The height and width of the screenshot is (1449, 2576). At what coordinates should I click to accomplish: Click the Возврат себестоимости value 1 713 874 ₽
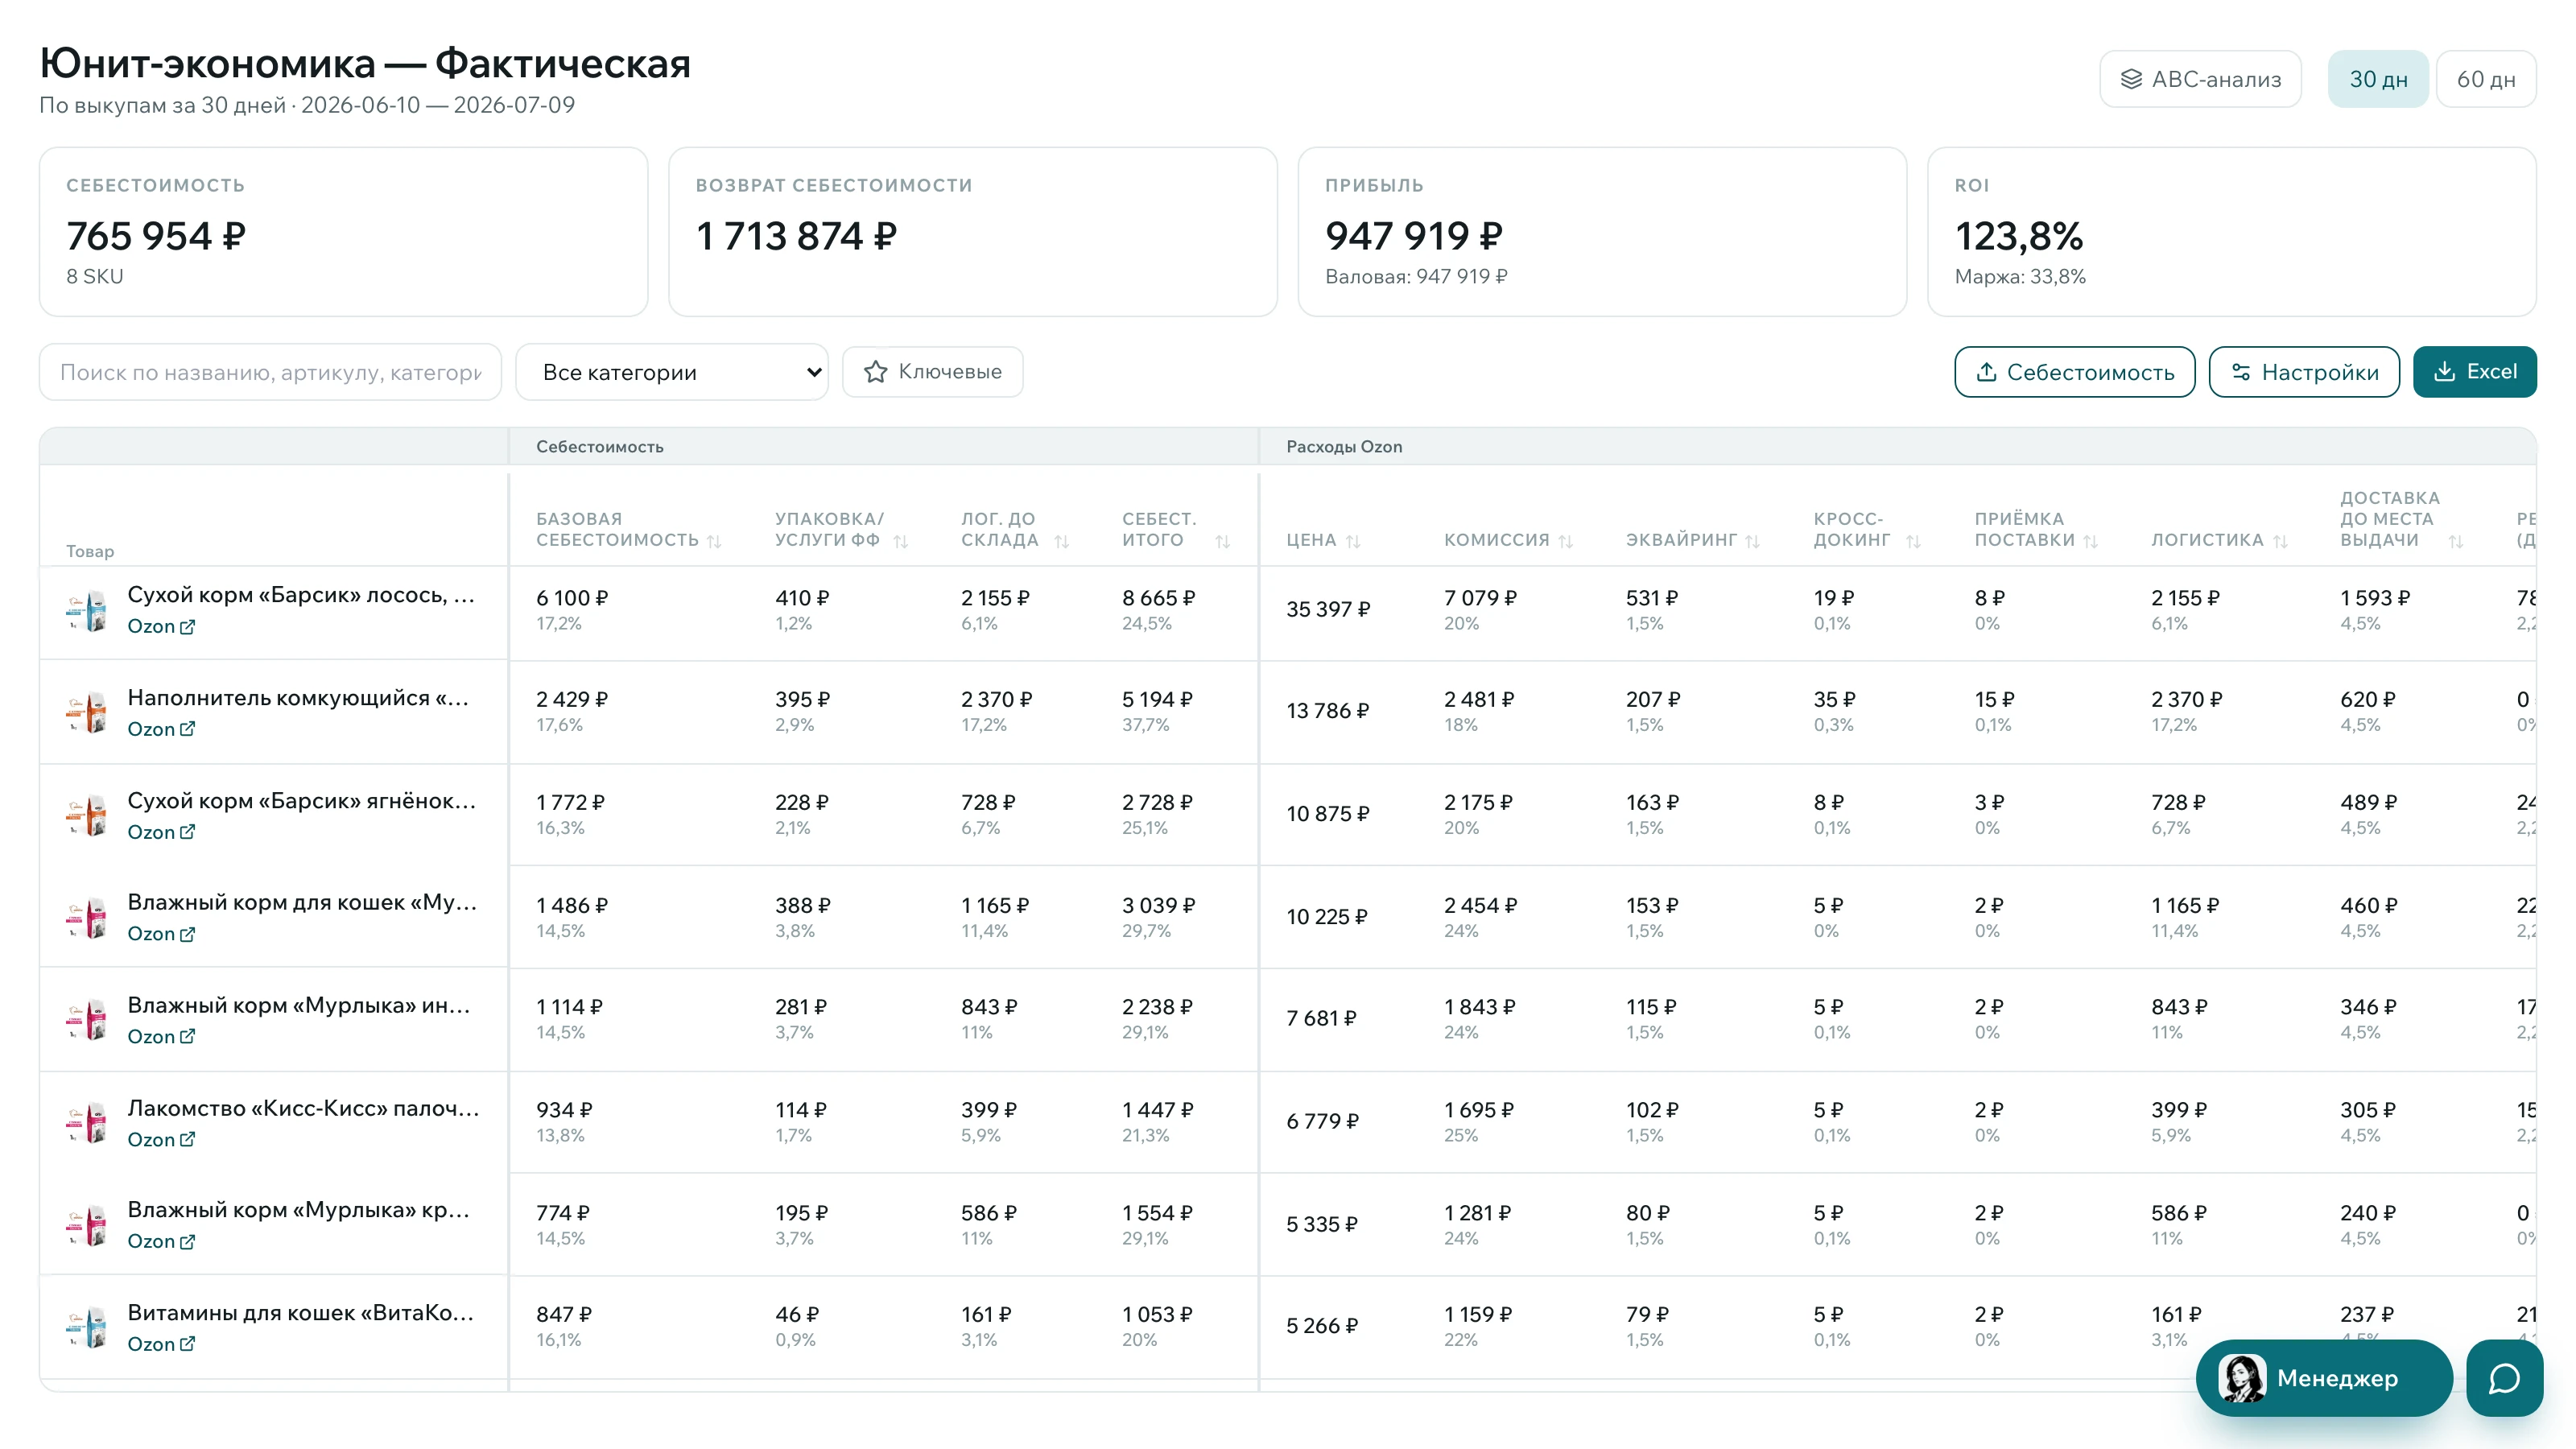coord(796,236)
